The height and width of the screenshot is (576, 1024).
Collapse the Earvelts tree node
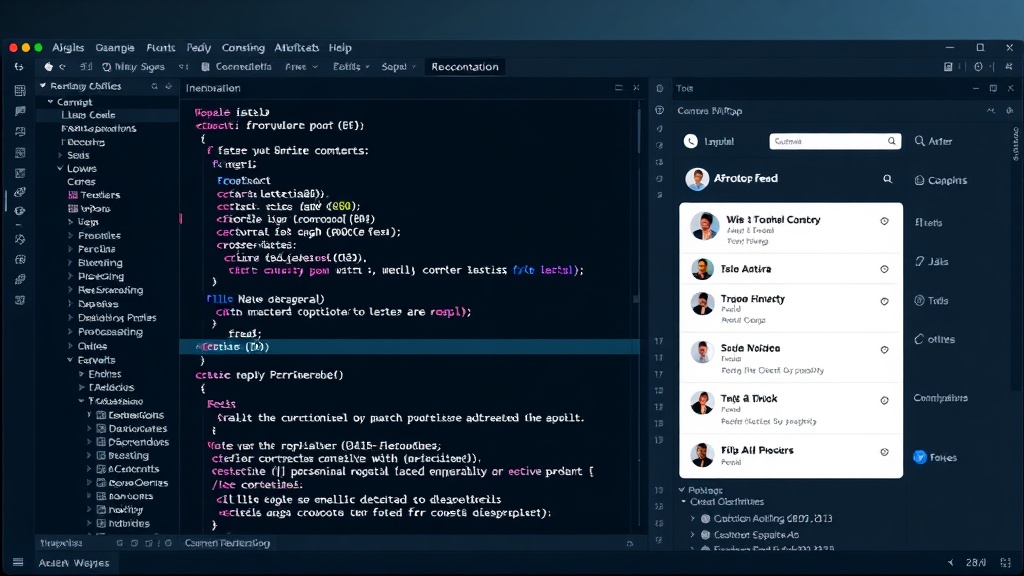coord(71,360)
